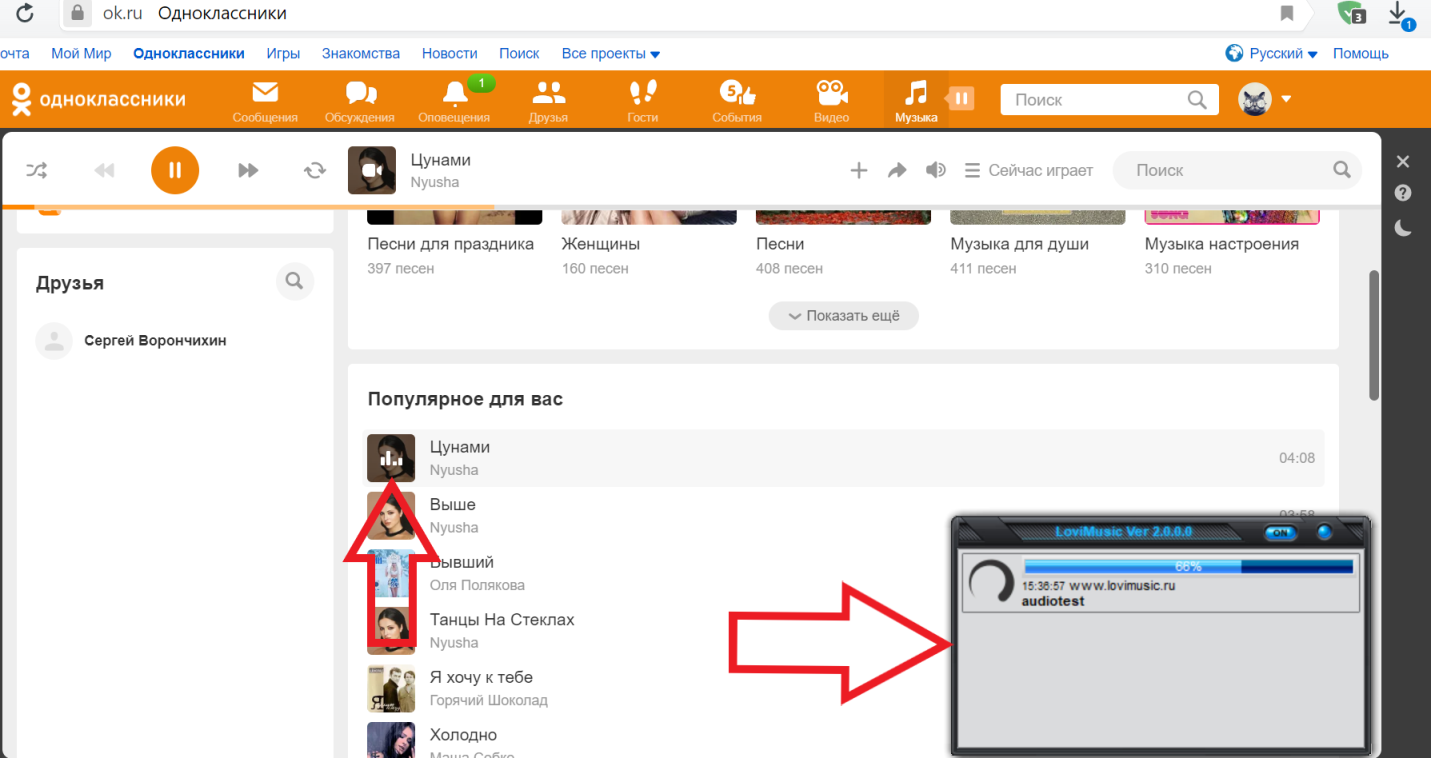
Task: Toggle the ON button in LoviMusic
Action: click(1281, 533)
